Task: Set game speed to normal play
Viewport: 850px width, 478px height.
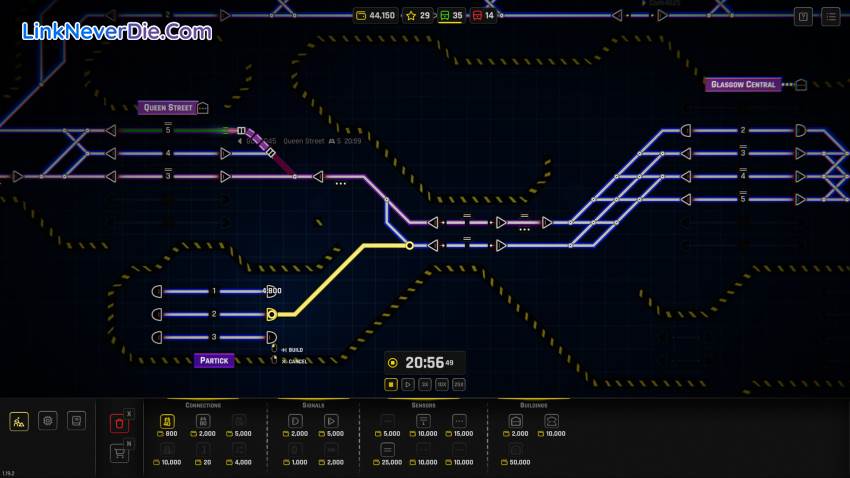Action: click(408, 384)
